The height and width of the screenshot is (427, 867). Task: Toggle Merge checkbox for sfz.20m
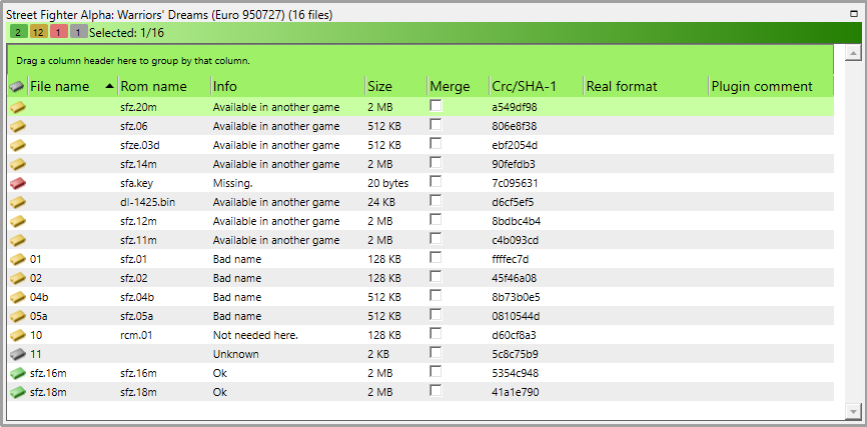click(x=436, y=106)
